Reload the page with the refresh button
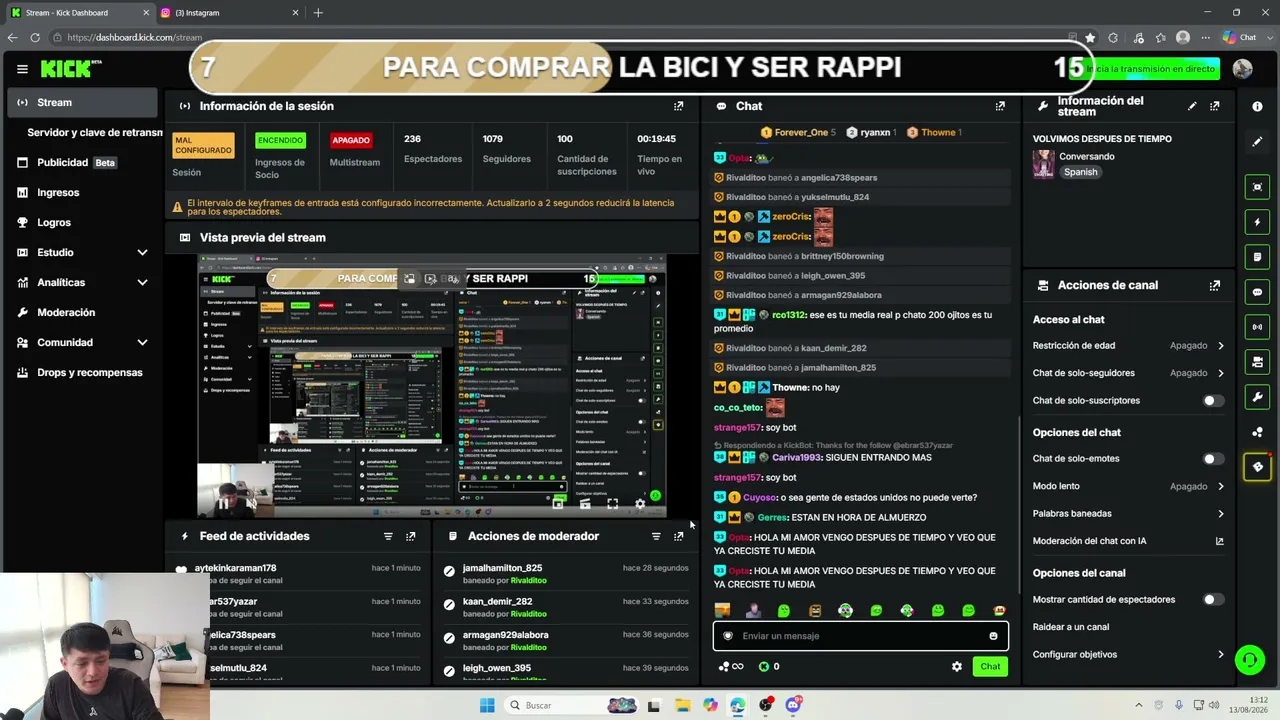1280x720 pixels. [x=35, y=37]
